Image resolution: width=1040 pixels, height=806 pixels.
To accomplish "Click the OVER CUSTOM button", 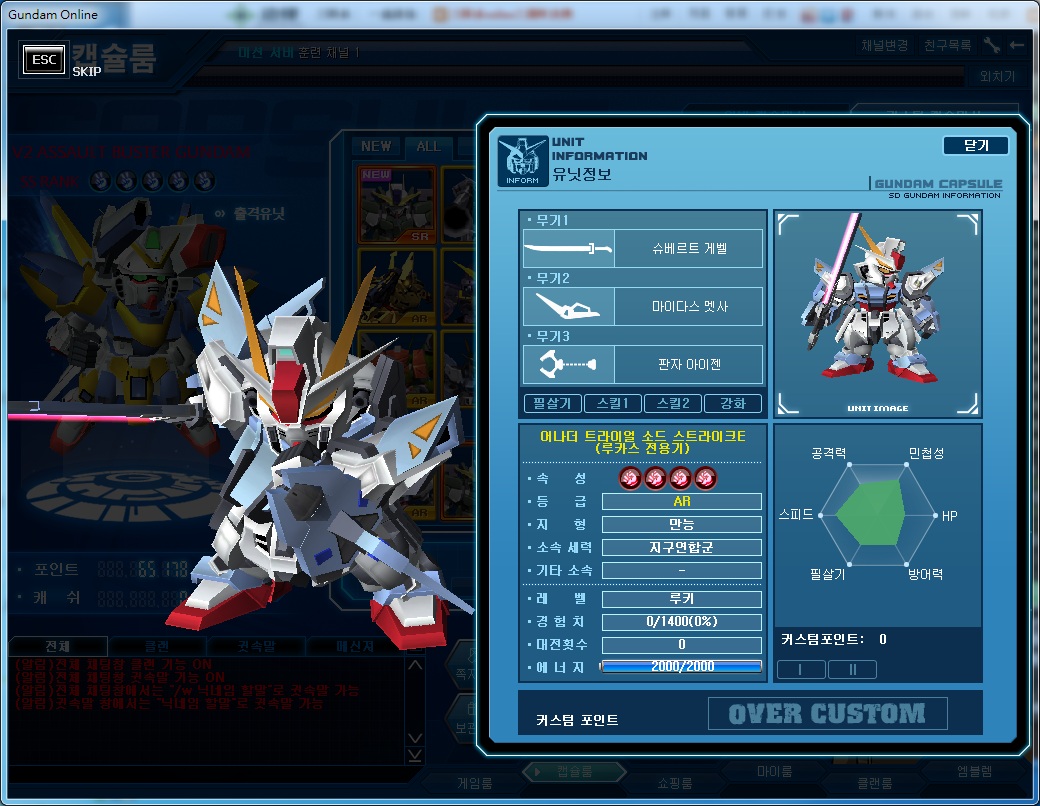I will (x=827, y=714).
